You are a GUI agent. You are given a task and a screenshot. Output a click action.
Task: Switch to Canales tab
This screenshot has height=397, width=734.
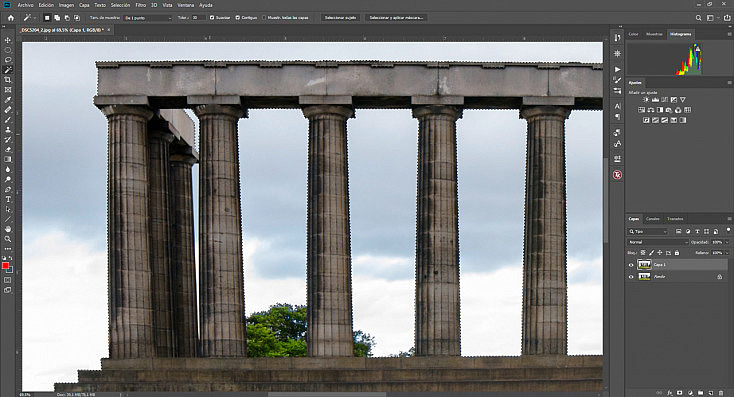click(x=653, y=219)
